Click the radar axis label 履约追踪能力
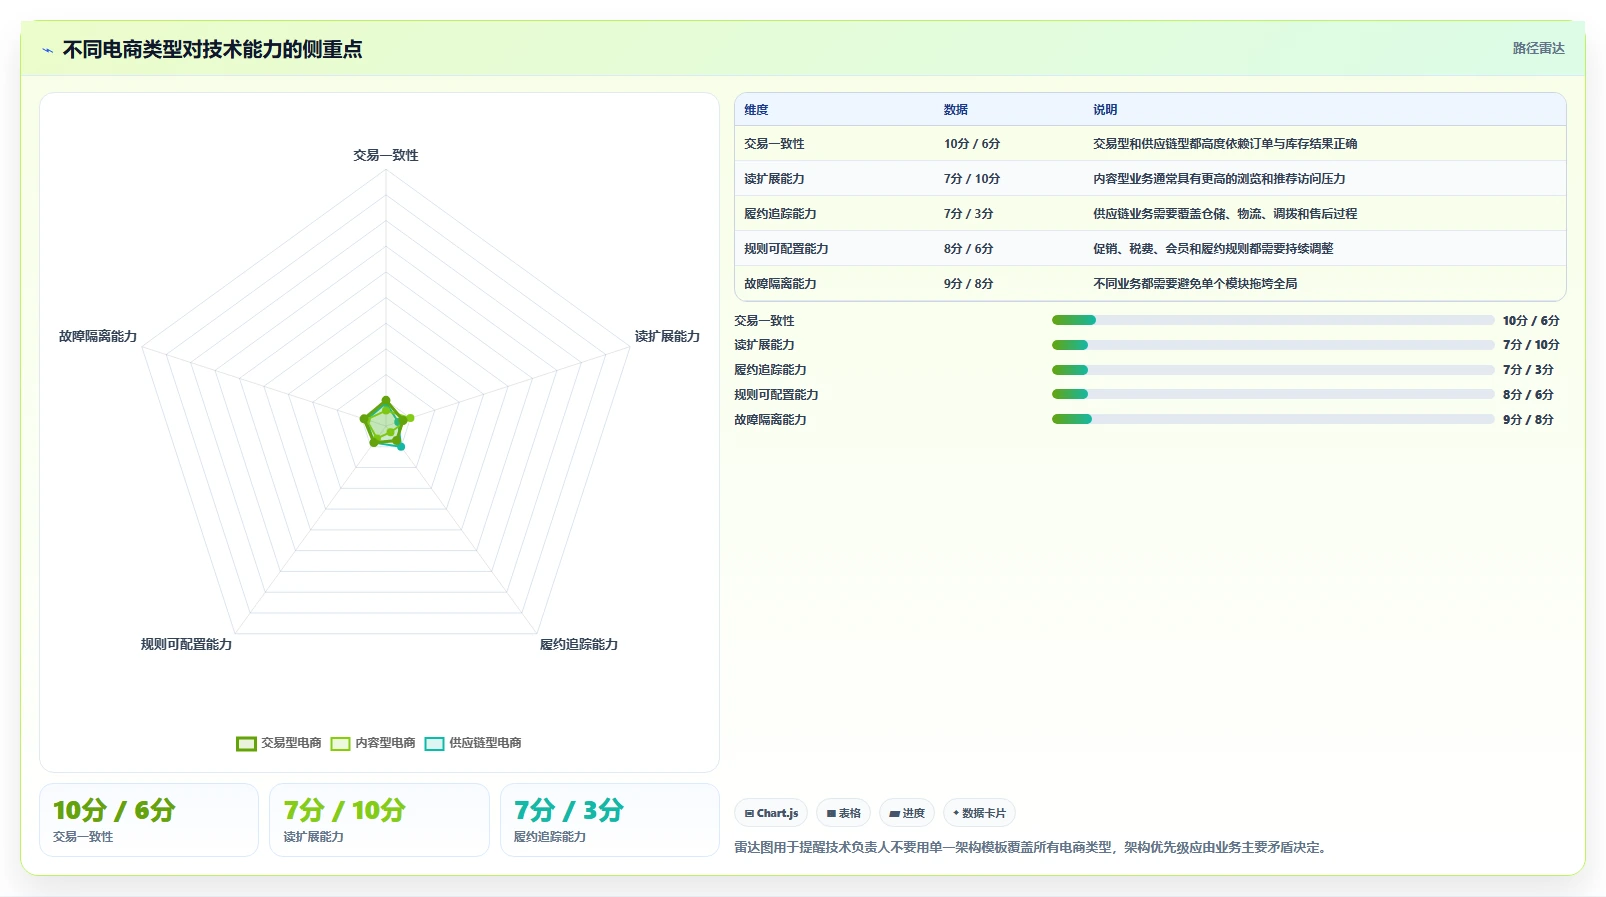 579,644
